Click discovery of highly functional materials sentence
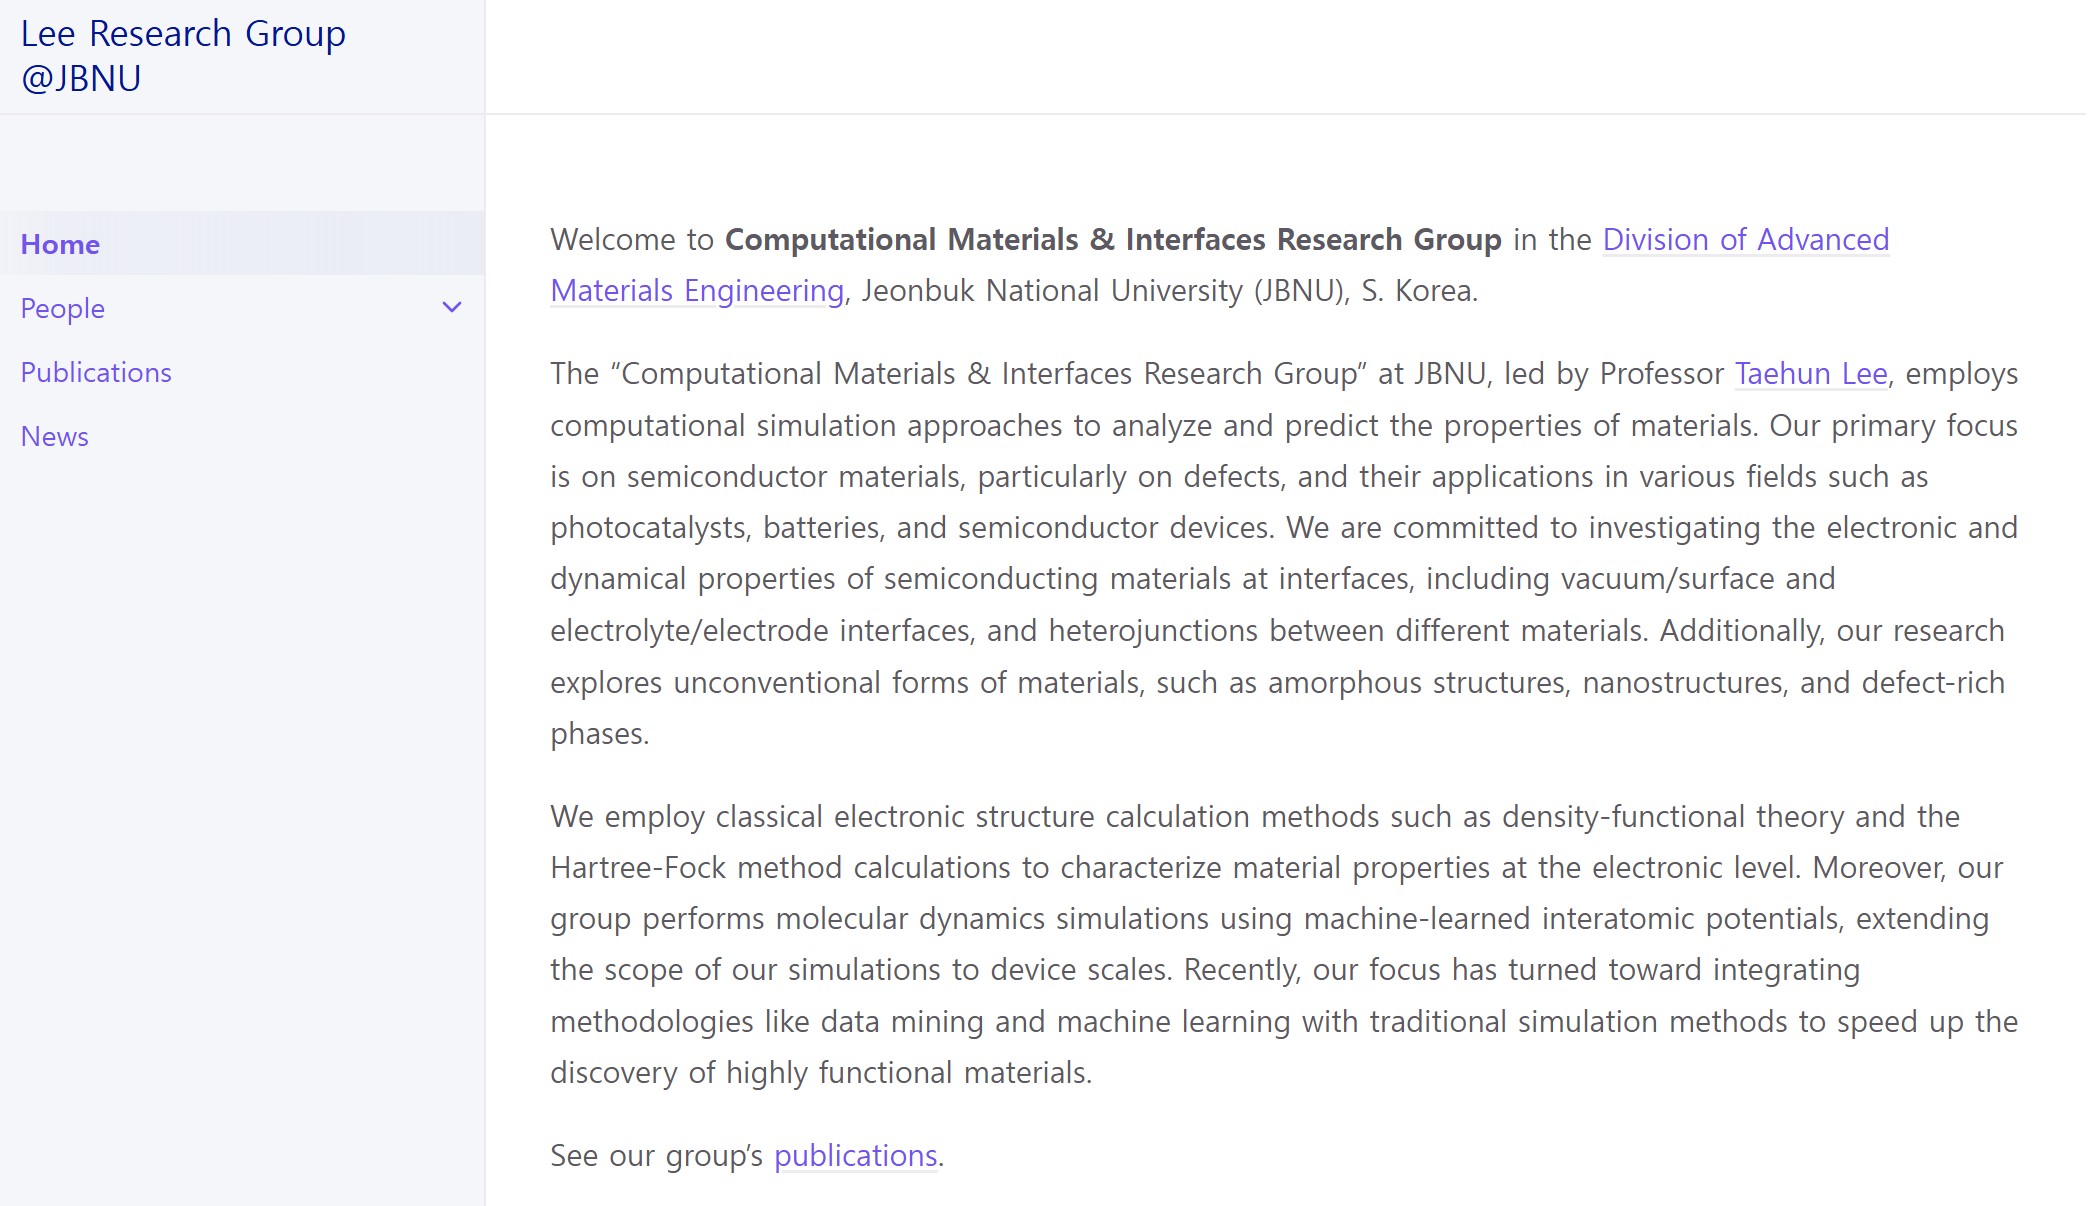 click(821, 1073)
